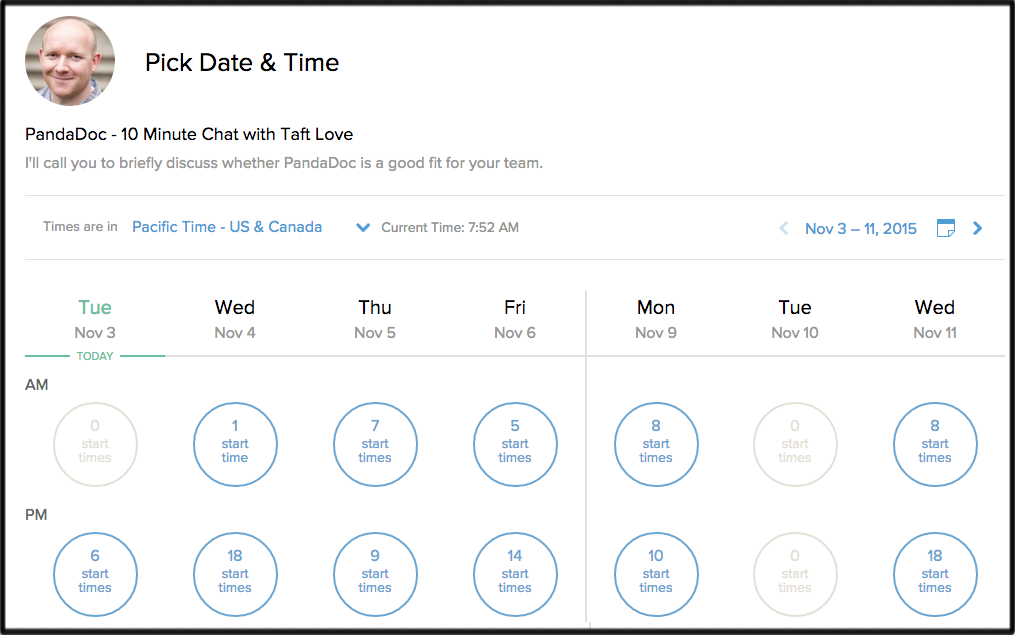Open Pacific Time - US & Canada selector

pyautogui.click(x=227, y=227)
